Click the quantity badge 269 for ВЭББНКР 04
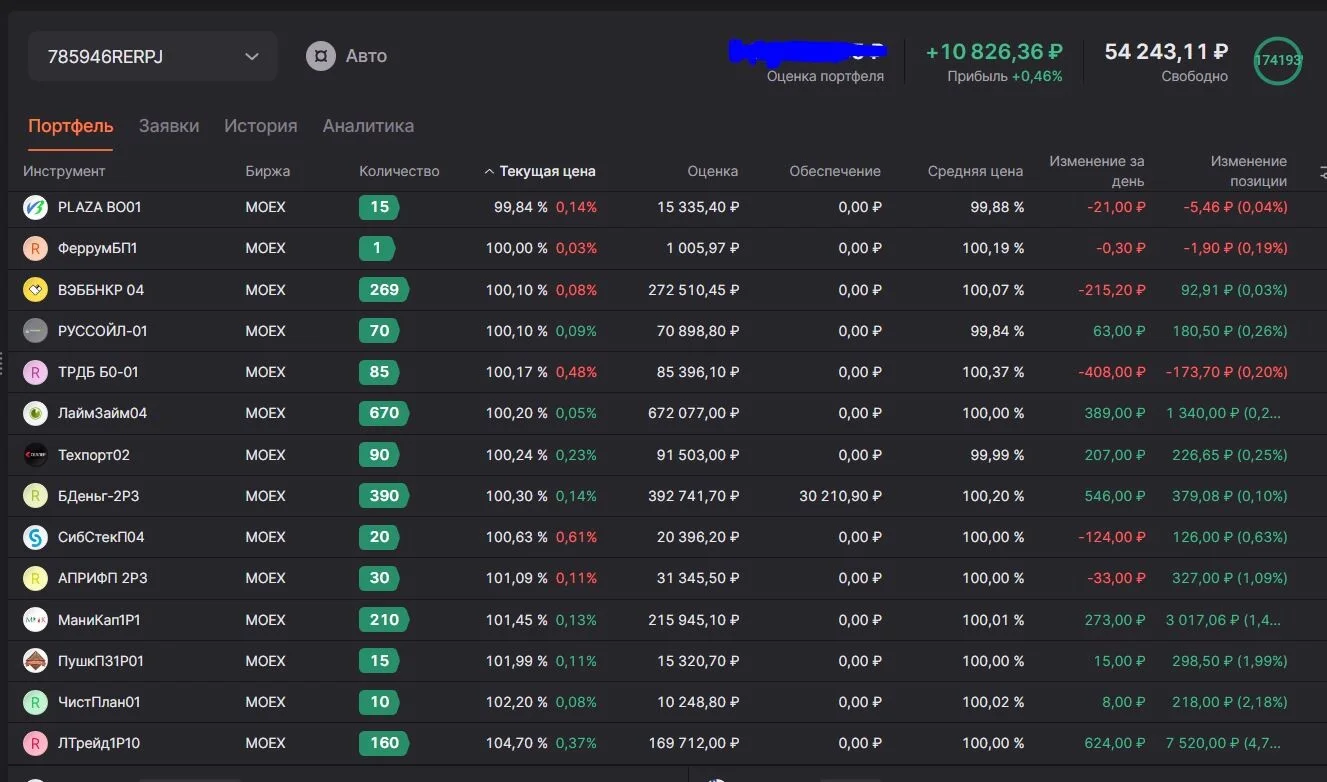 [x=384, y=290]
